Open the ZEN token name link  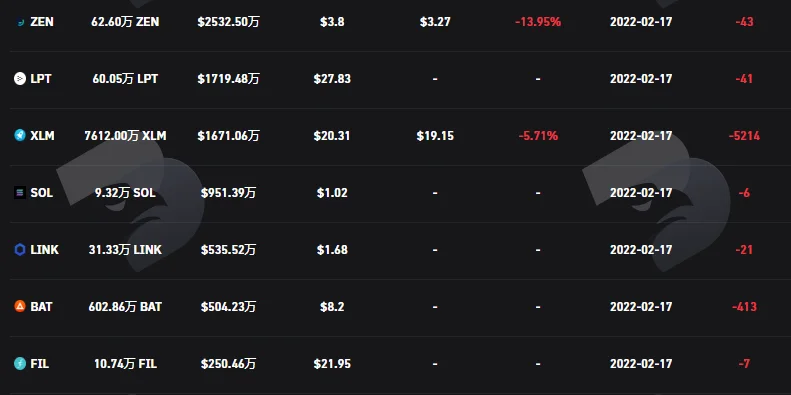(x=42, y=22)
